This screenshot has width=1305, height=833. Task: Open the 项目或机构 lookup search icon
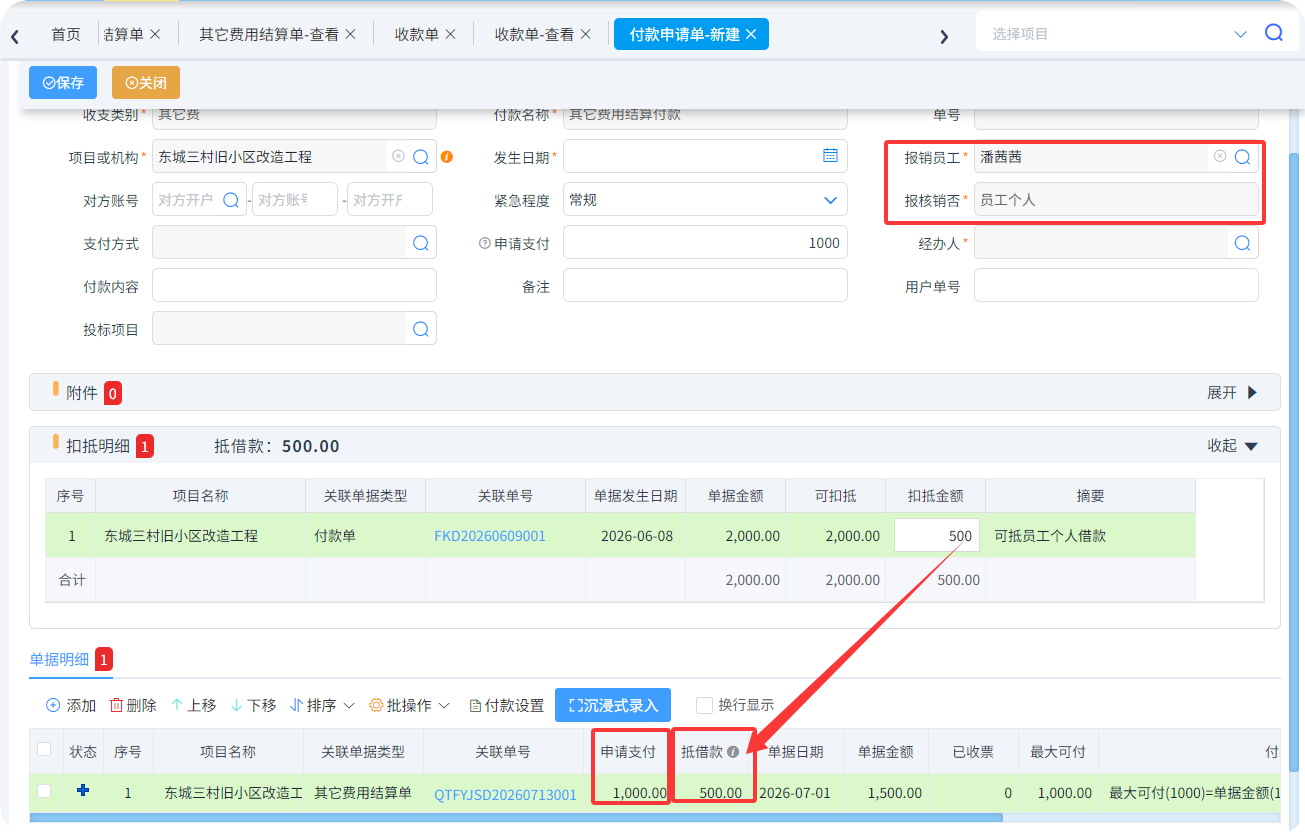[x=421, y=157]
